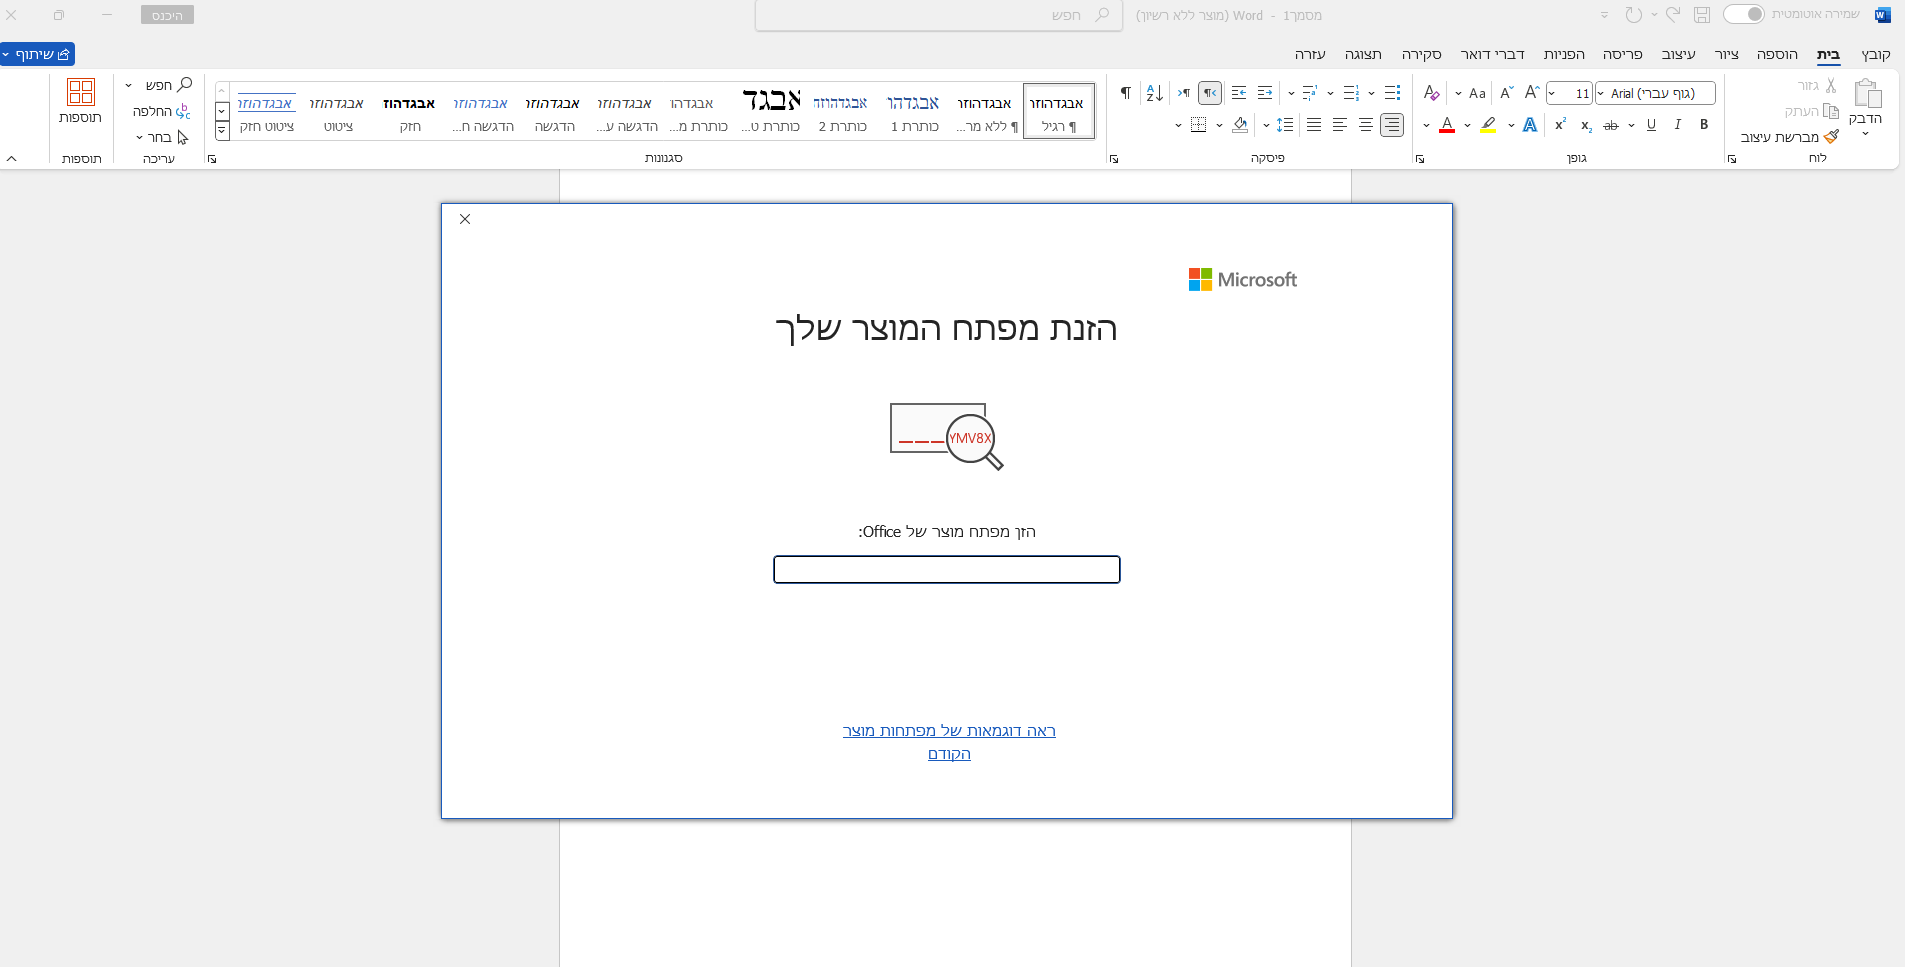The height and width of the screenshot is (967, 1905).
Task: Click the Decrease Indent icon
Action: pyautogui.click(x=1265, y=93)
